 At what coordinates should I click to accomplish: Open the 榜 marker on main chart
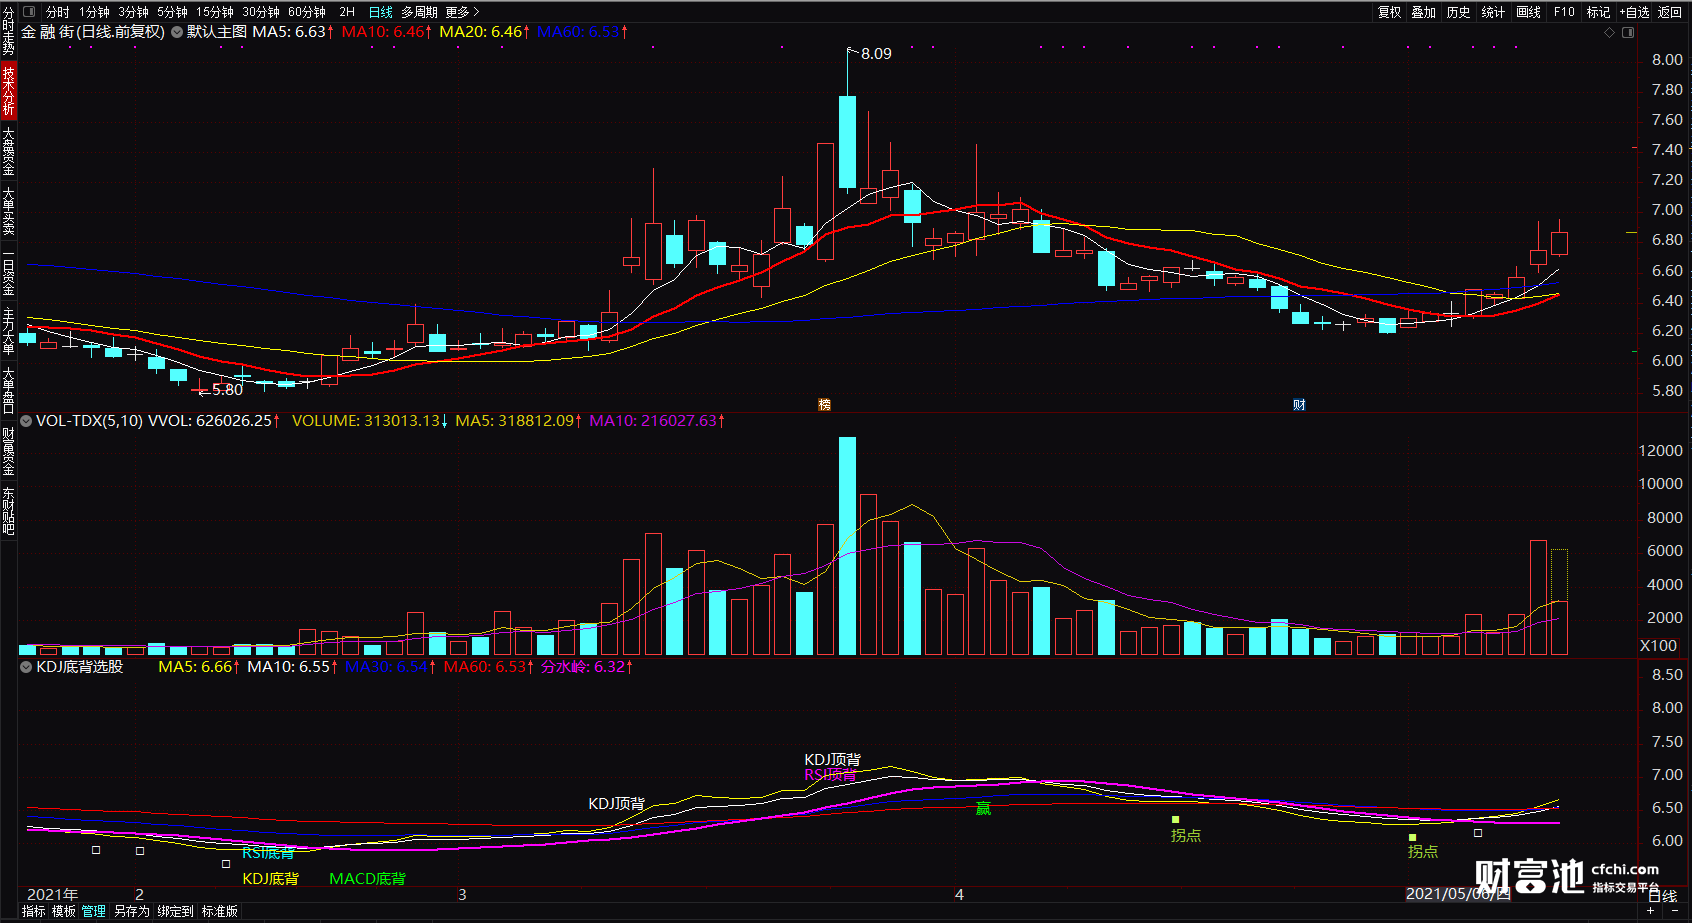[x=824, y=405]
